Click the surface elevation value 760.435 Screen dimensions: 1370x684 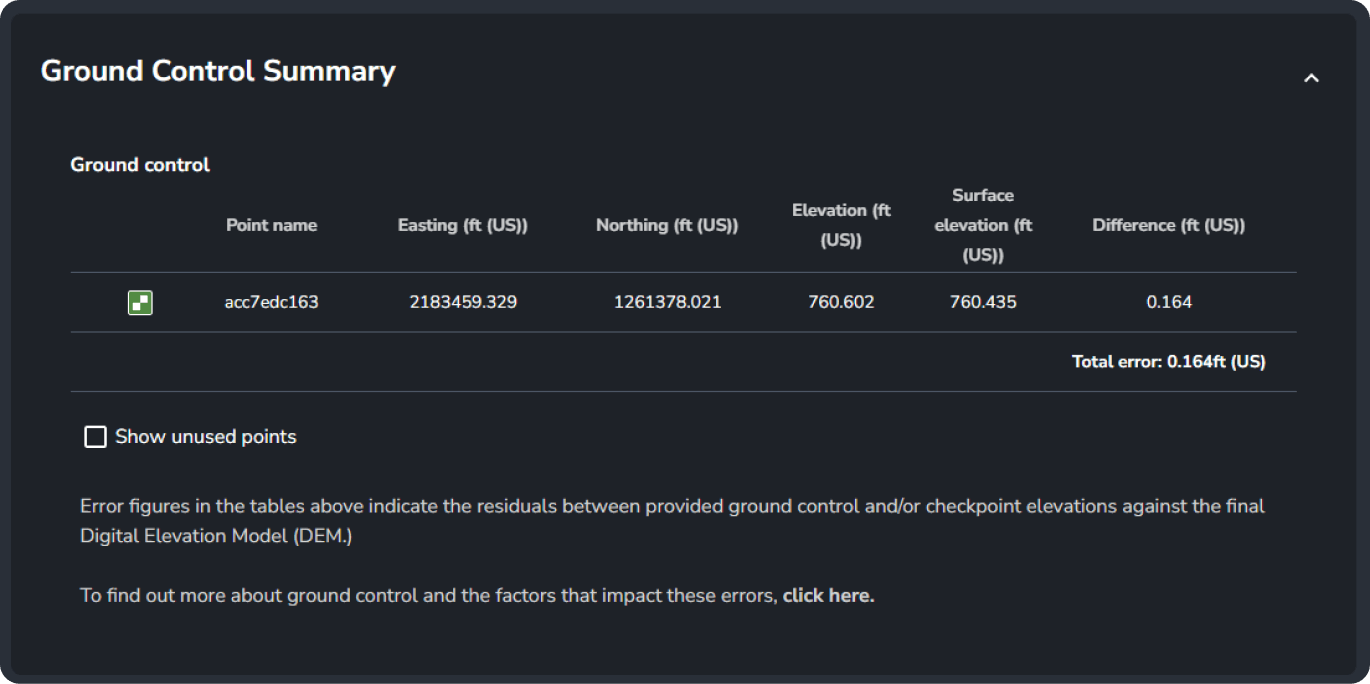click(983, 302)
